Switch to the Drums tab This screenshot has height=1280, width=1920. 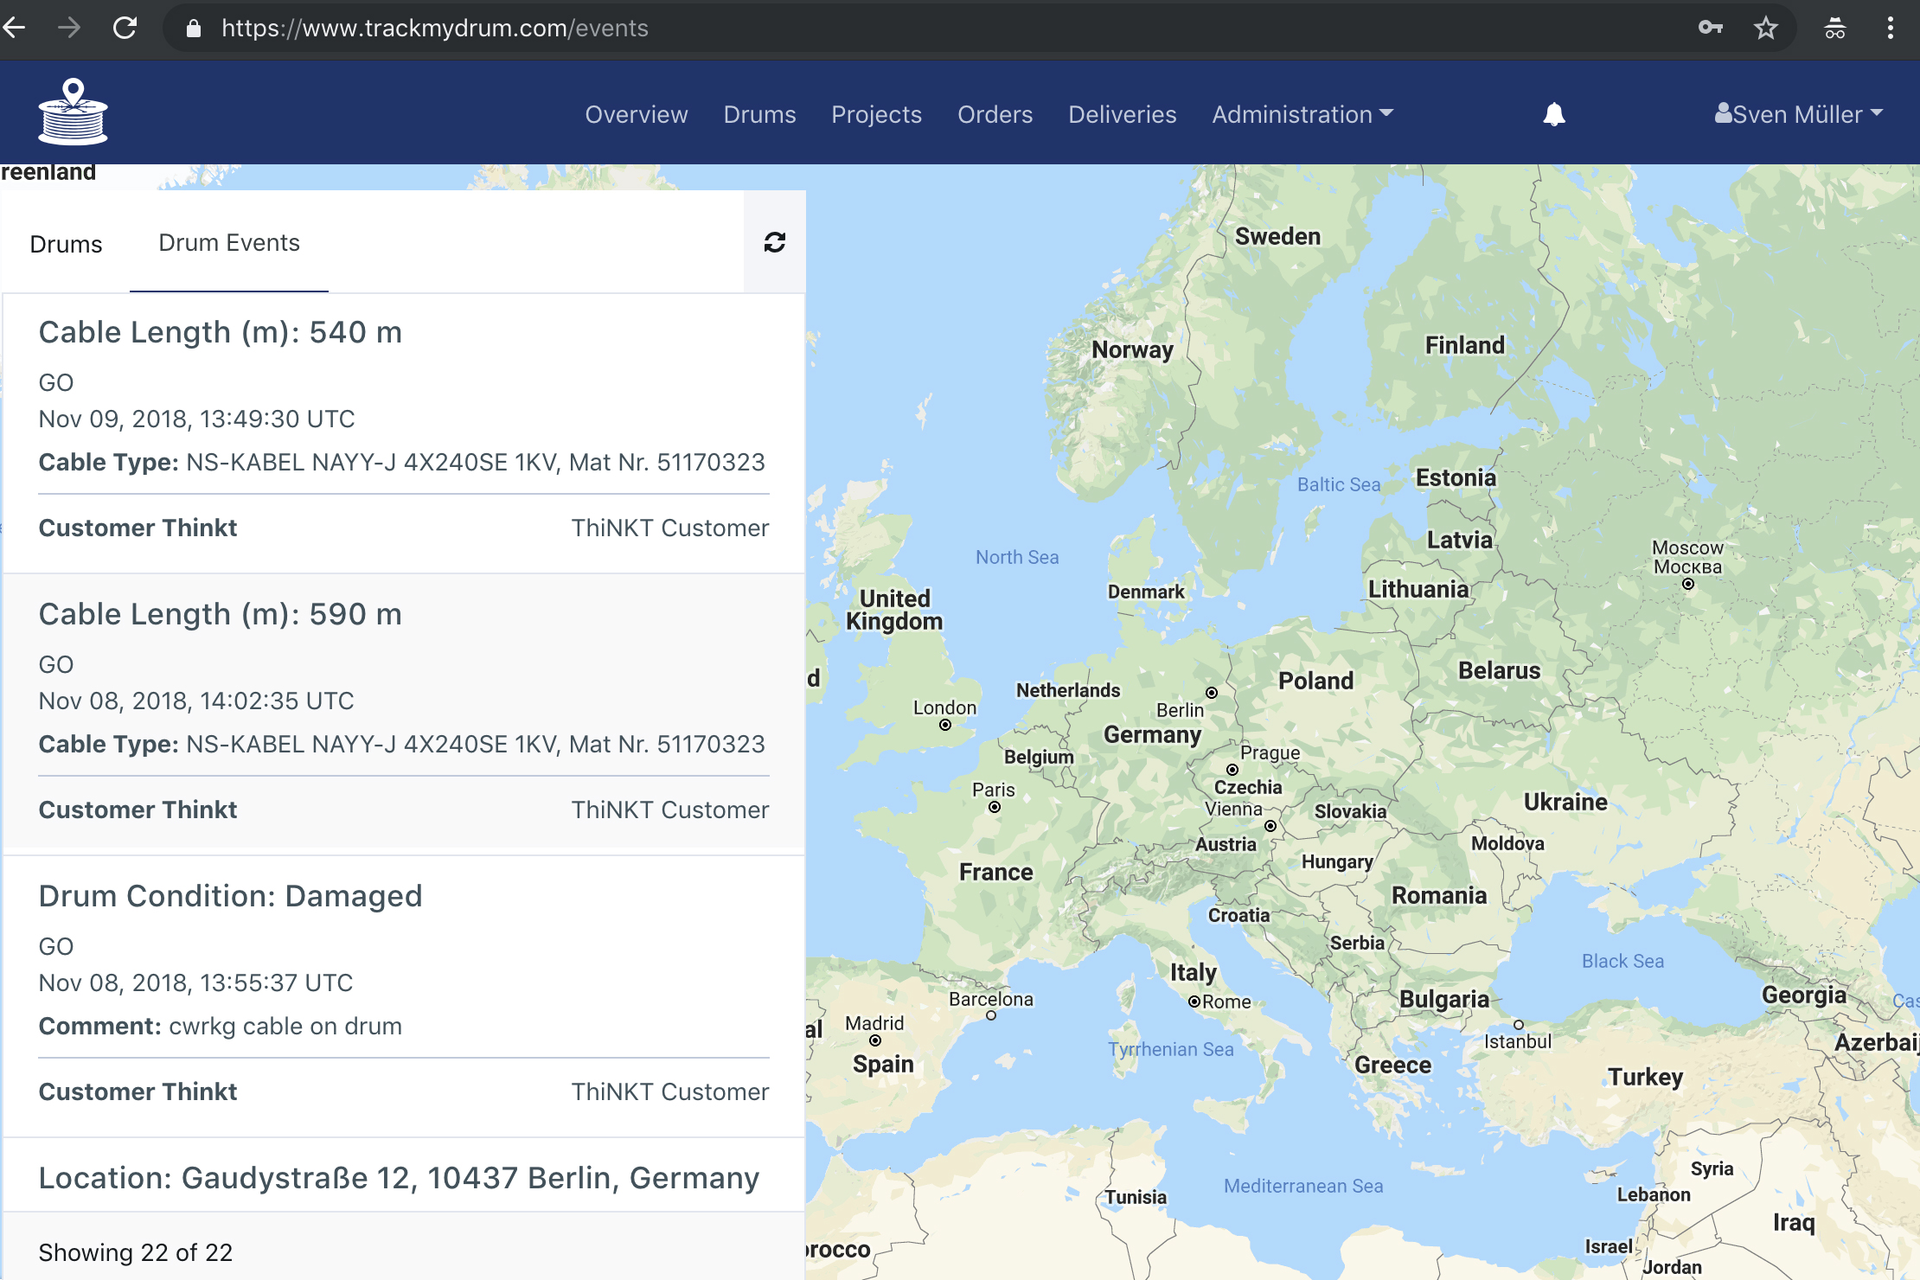(66, 244)
